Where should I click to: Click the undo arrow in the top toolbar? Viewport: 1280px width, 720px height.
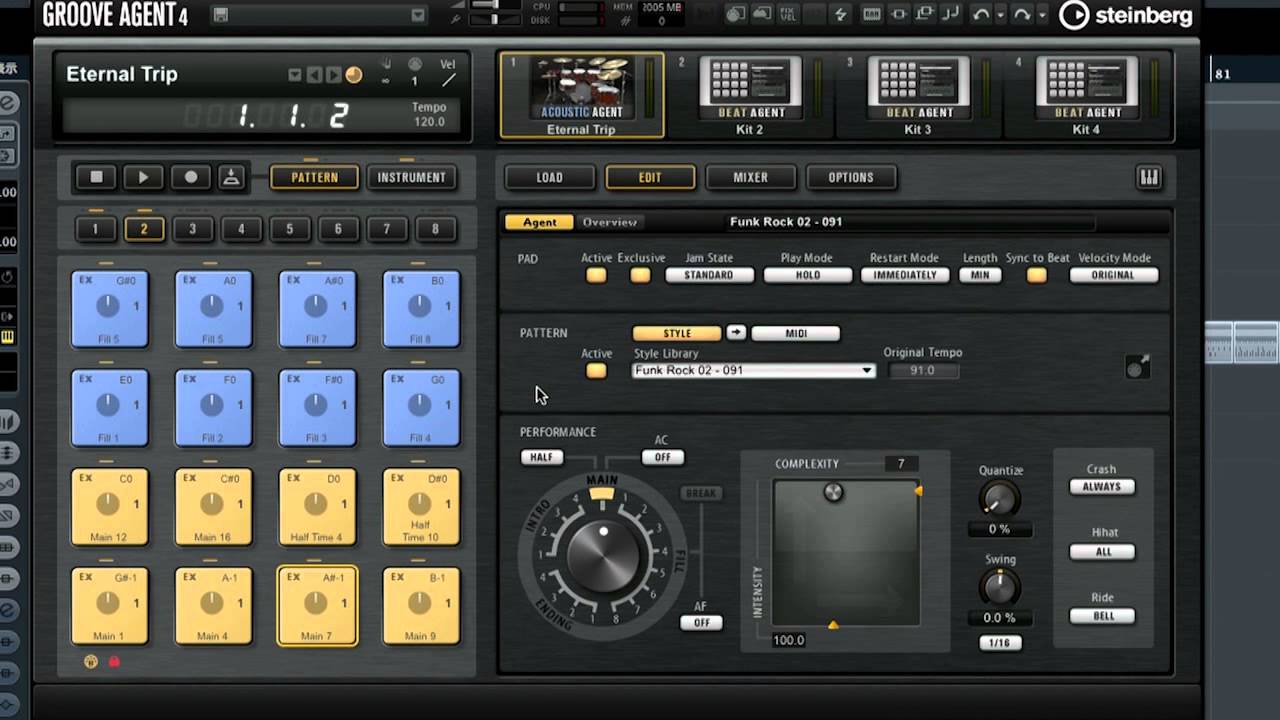click(980, 14)
